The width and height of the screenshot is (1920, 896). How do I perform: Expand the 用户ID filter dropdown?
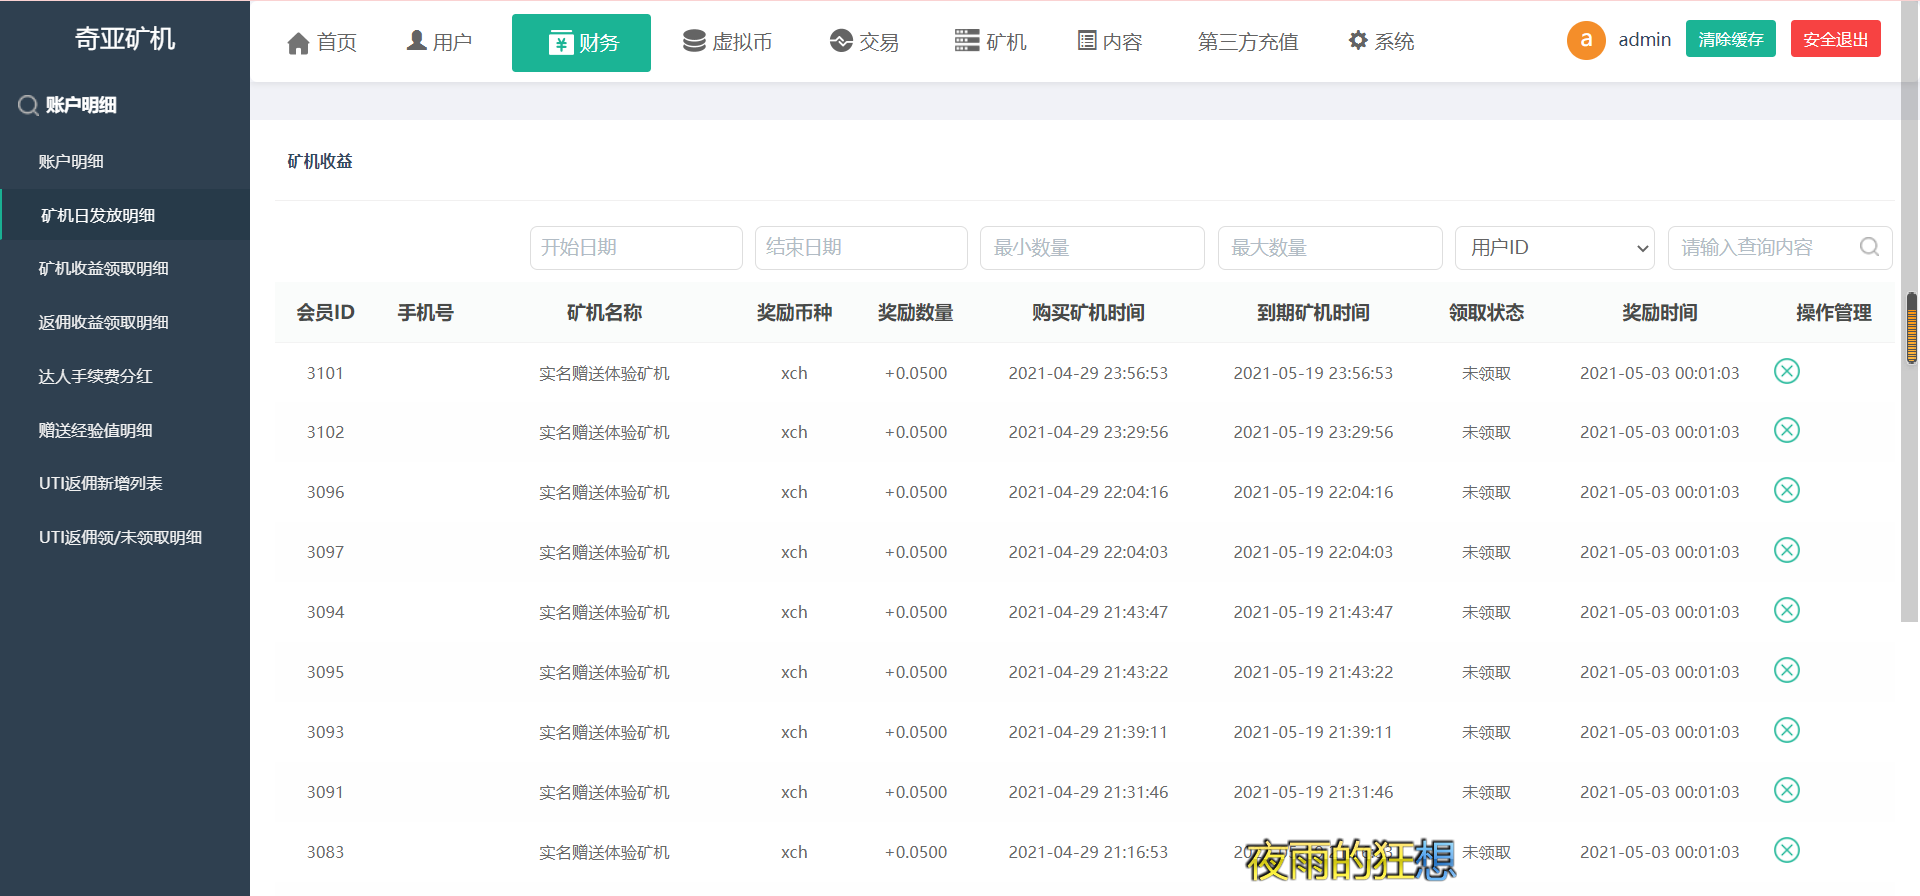point(1554,248)
